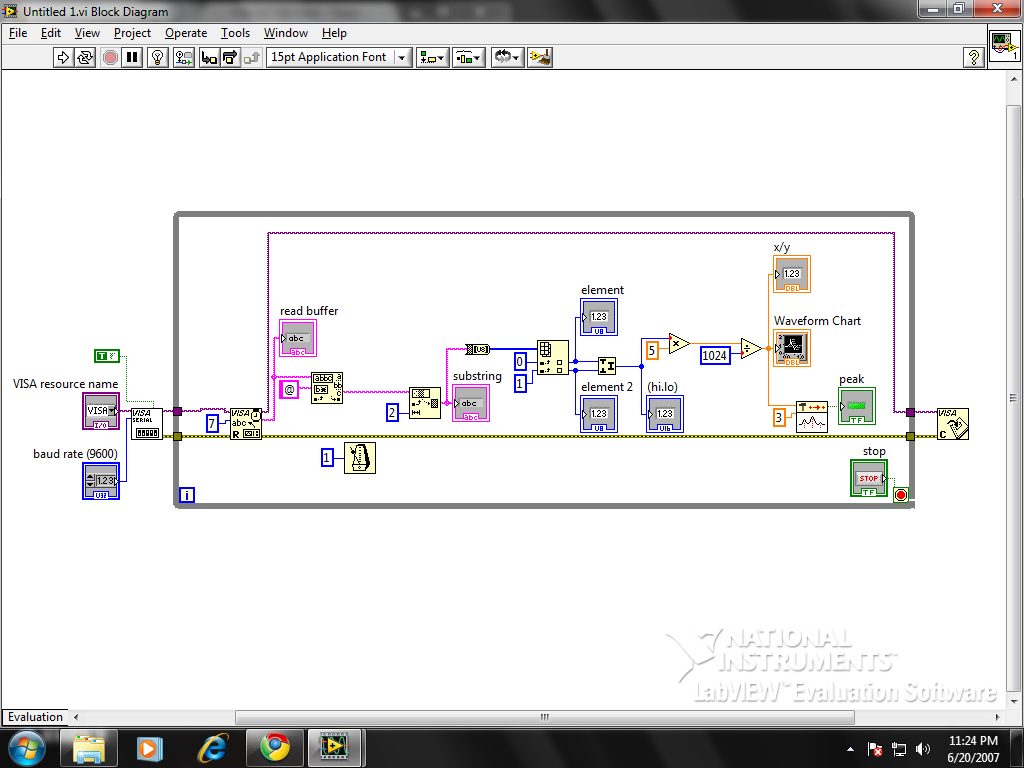Open Google Chrome from taskbar
This screenshot has width=1024, height=768.
275,748
